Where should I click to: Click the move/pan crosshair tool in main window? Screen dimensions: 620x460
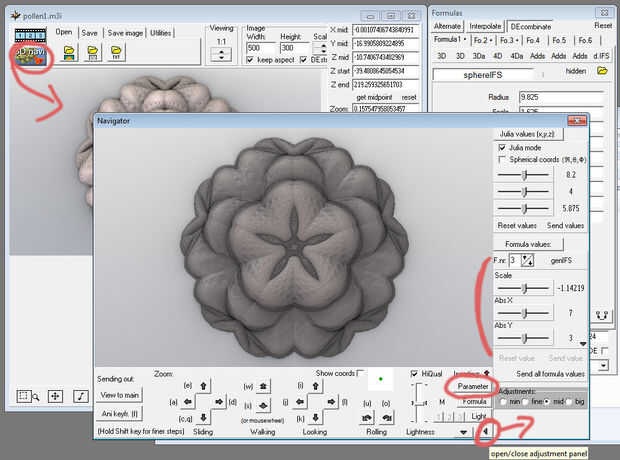click(x=55, y=396)
